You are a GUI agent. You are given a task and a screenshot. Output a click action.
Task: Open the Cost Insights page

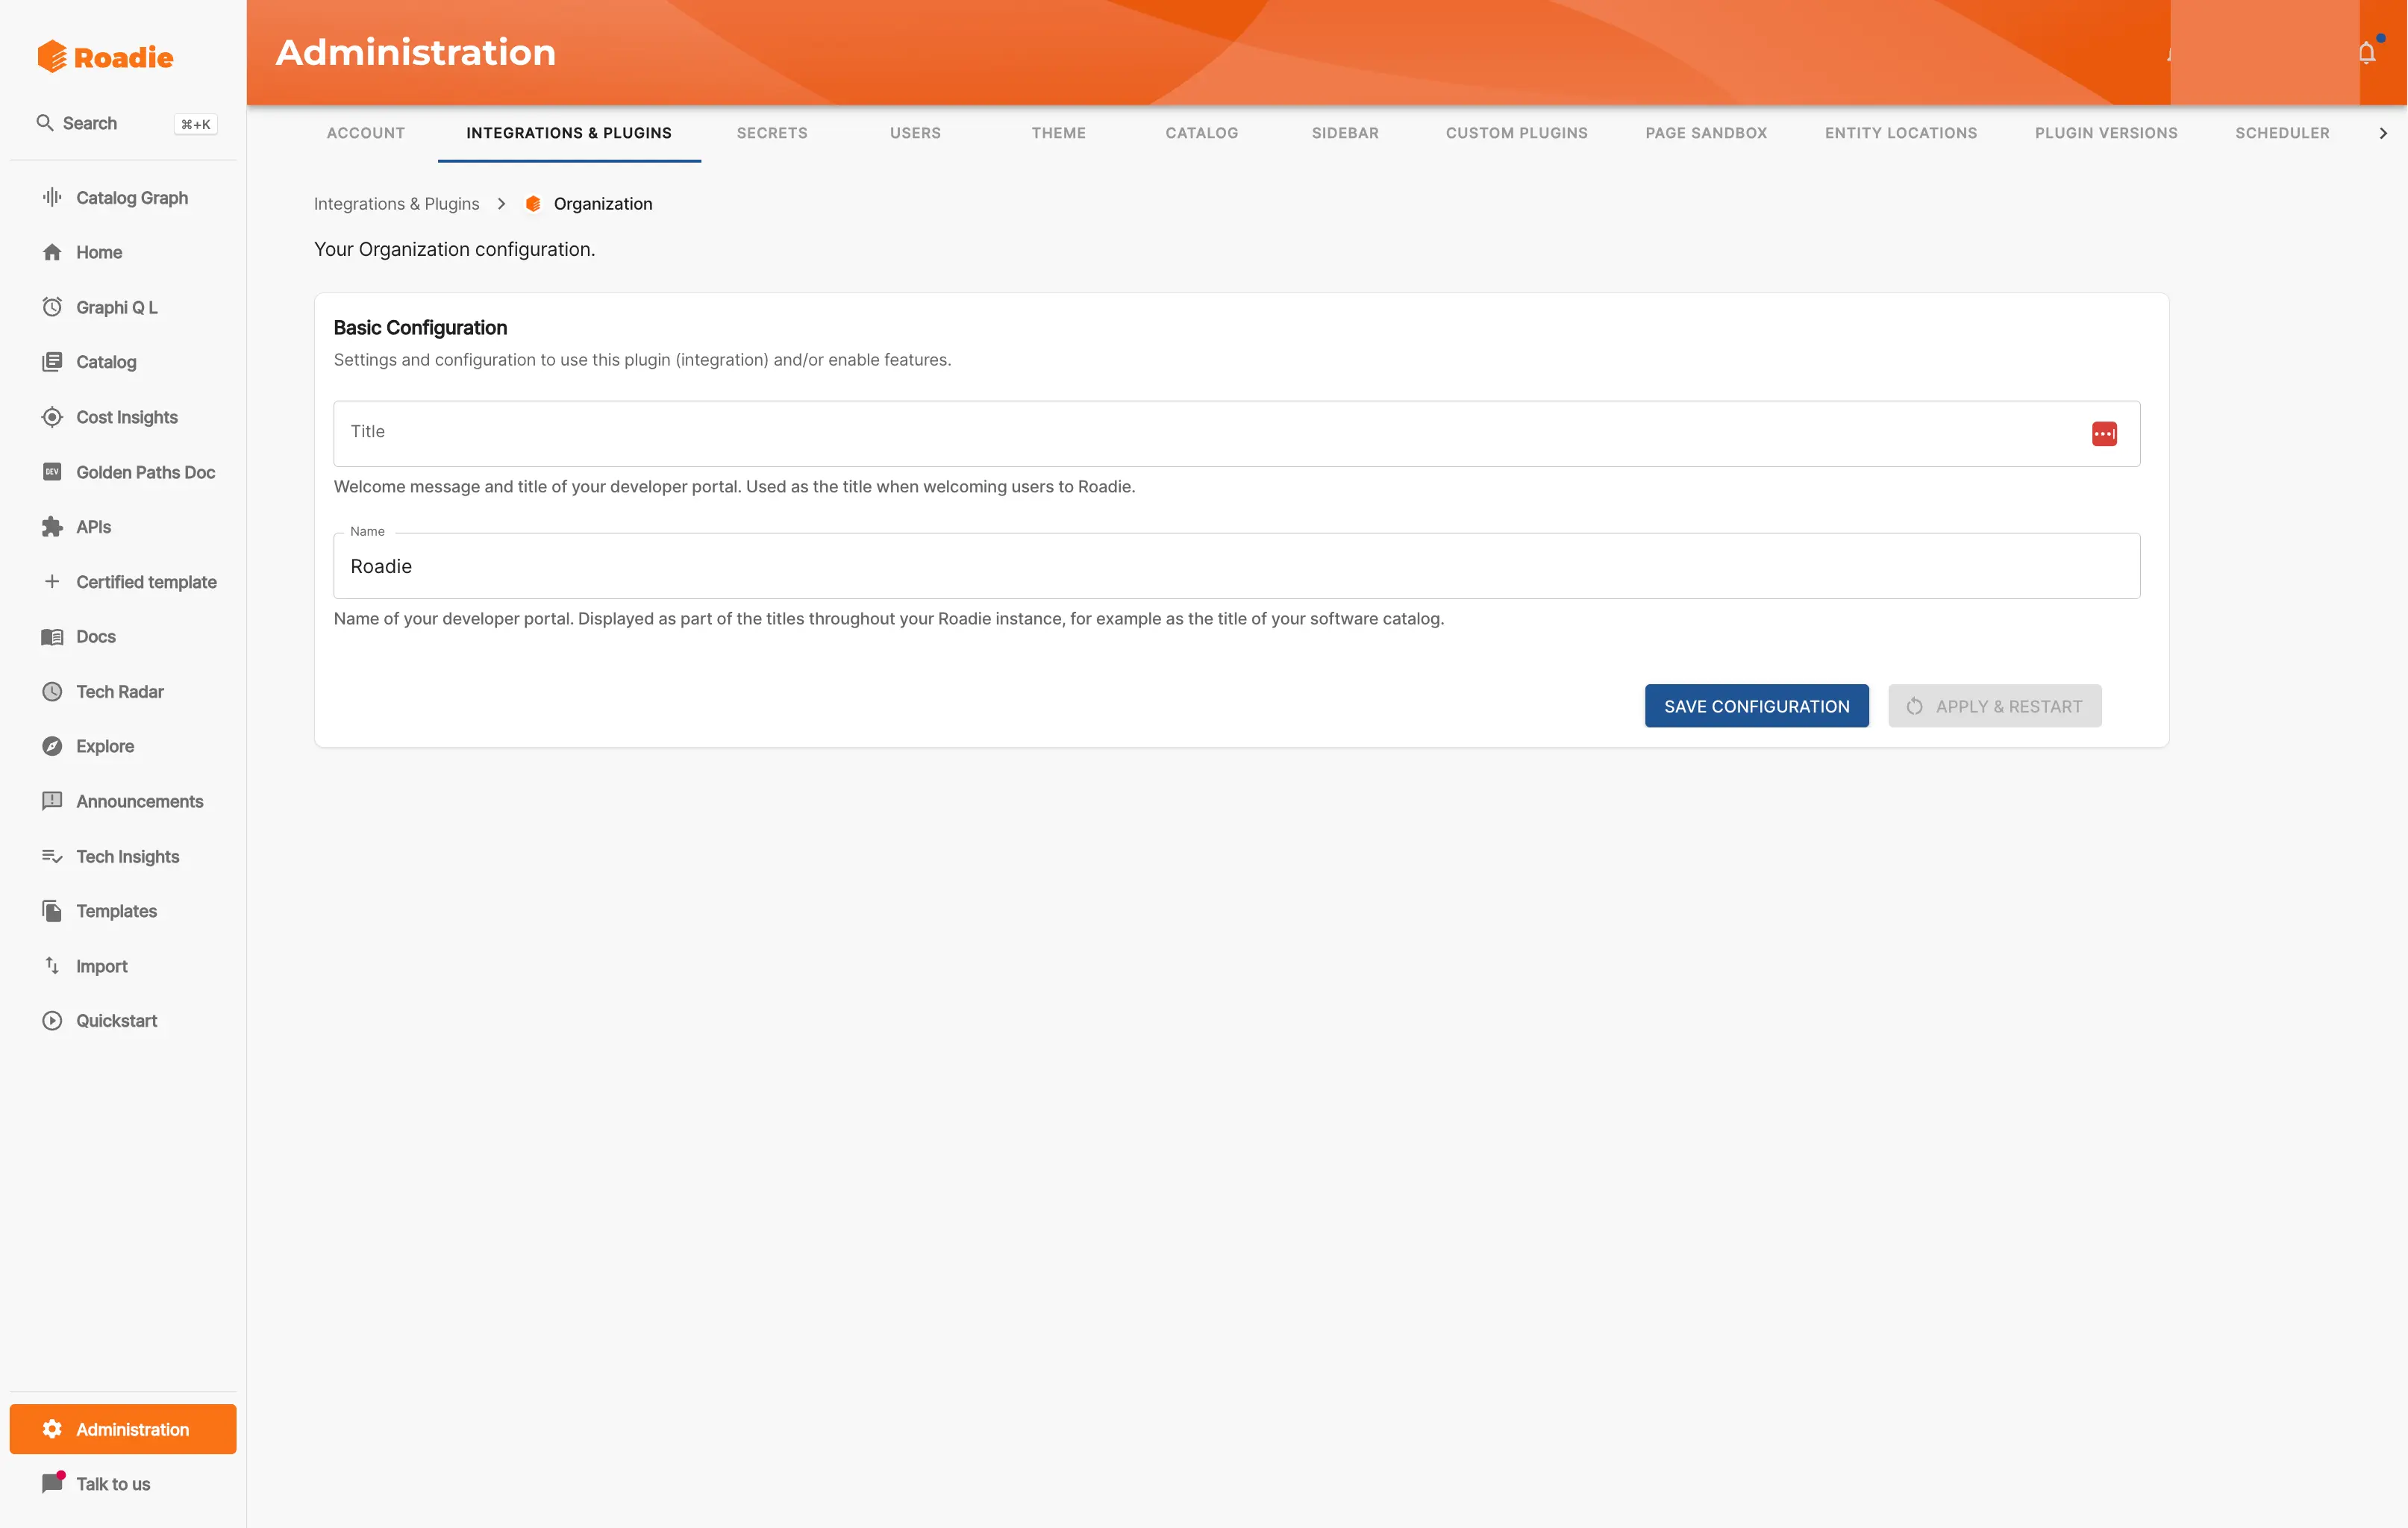[x=126, y=417]
